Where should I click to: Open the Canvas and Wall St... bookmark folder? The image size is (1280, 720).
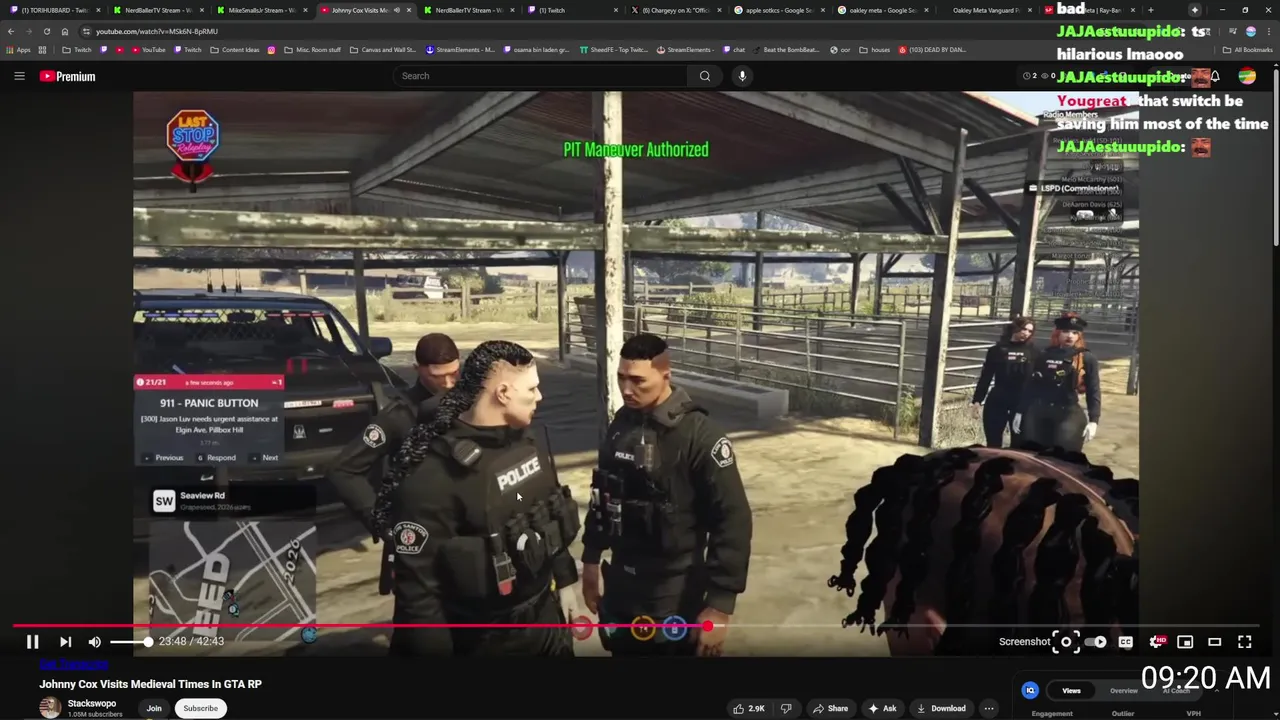coord(383,50)
